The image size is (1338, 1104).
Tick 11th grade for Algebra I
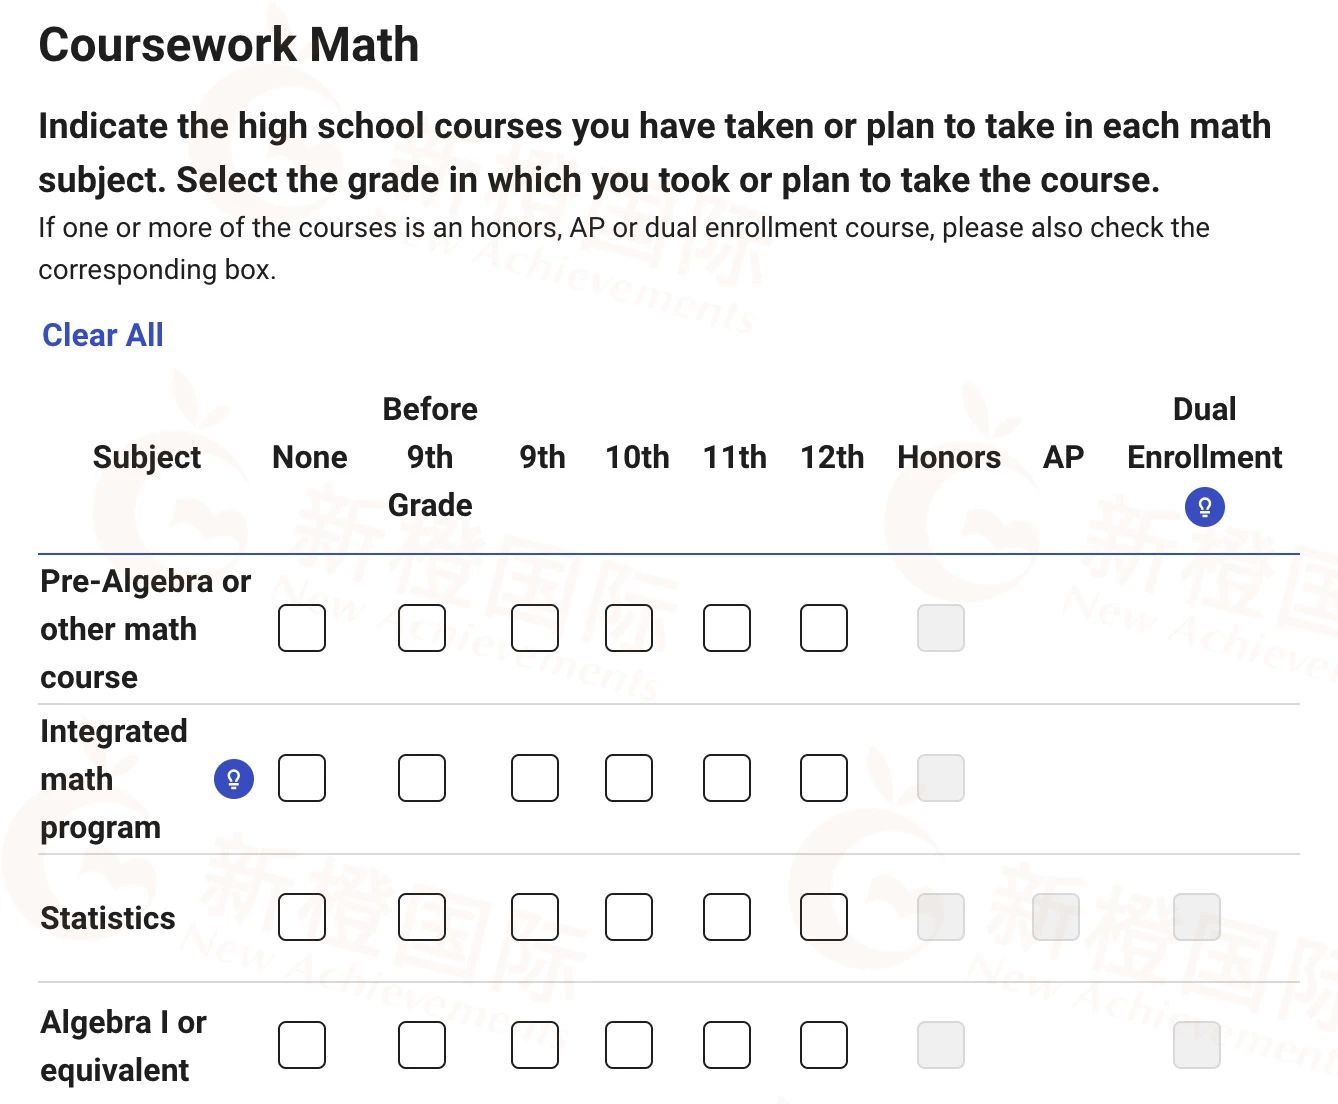pyautogui.click(x=727, y=1045)
